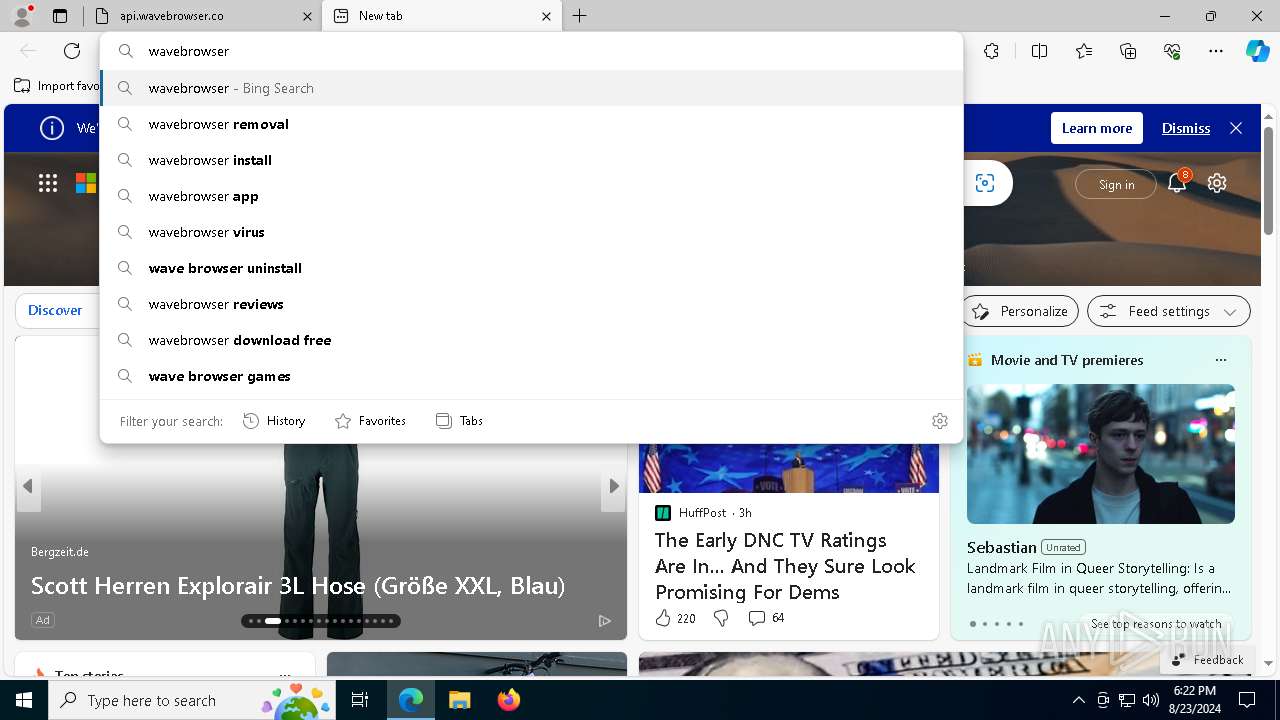
Task: Close the New tab tab
Action: (x=546, y=16)
